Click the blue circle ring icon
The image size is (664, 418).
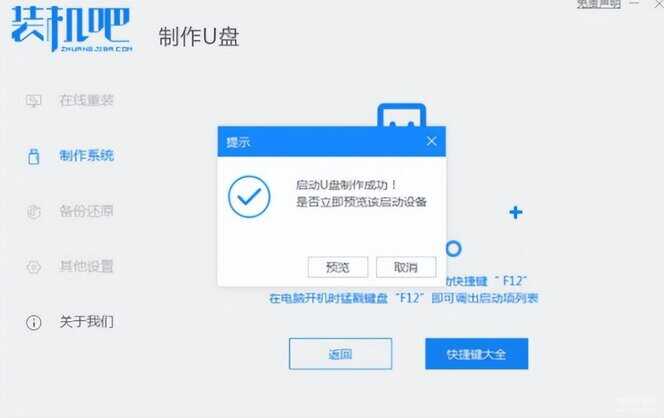point(453,249)
